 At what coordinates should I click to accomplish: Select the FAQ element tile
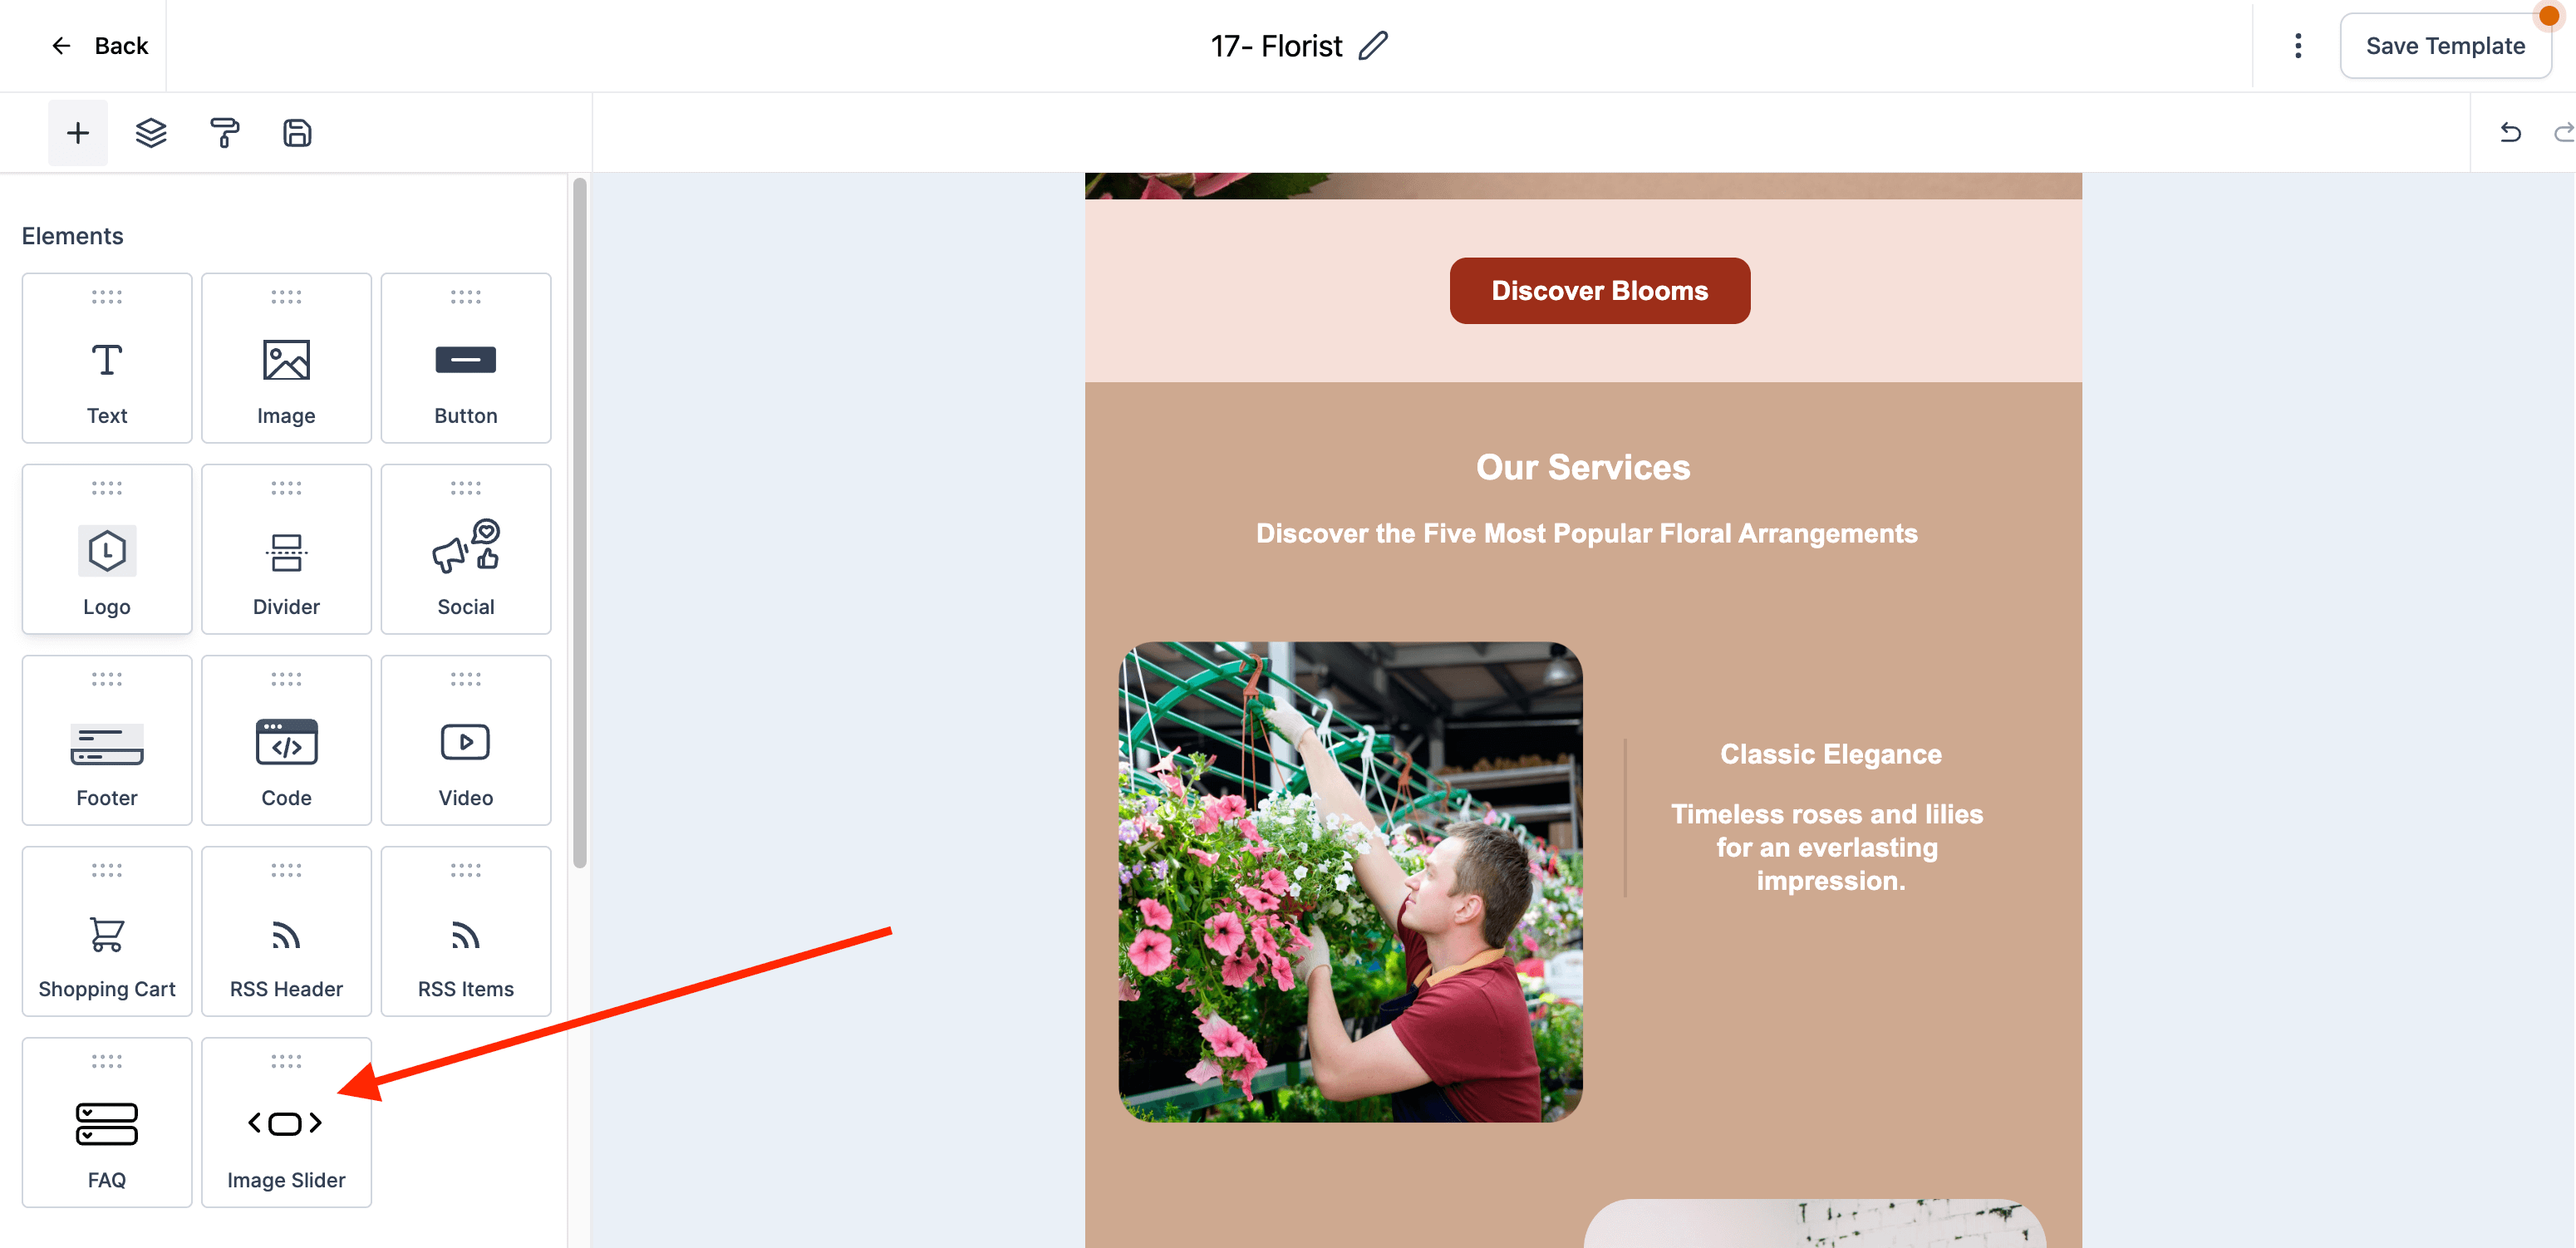pyautogui.click(x=107, y=1122)
